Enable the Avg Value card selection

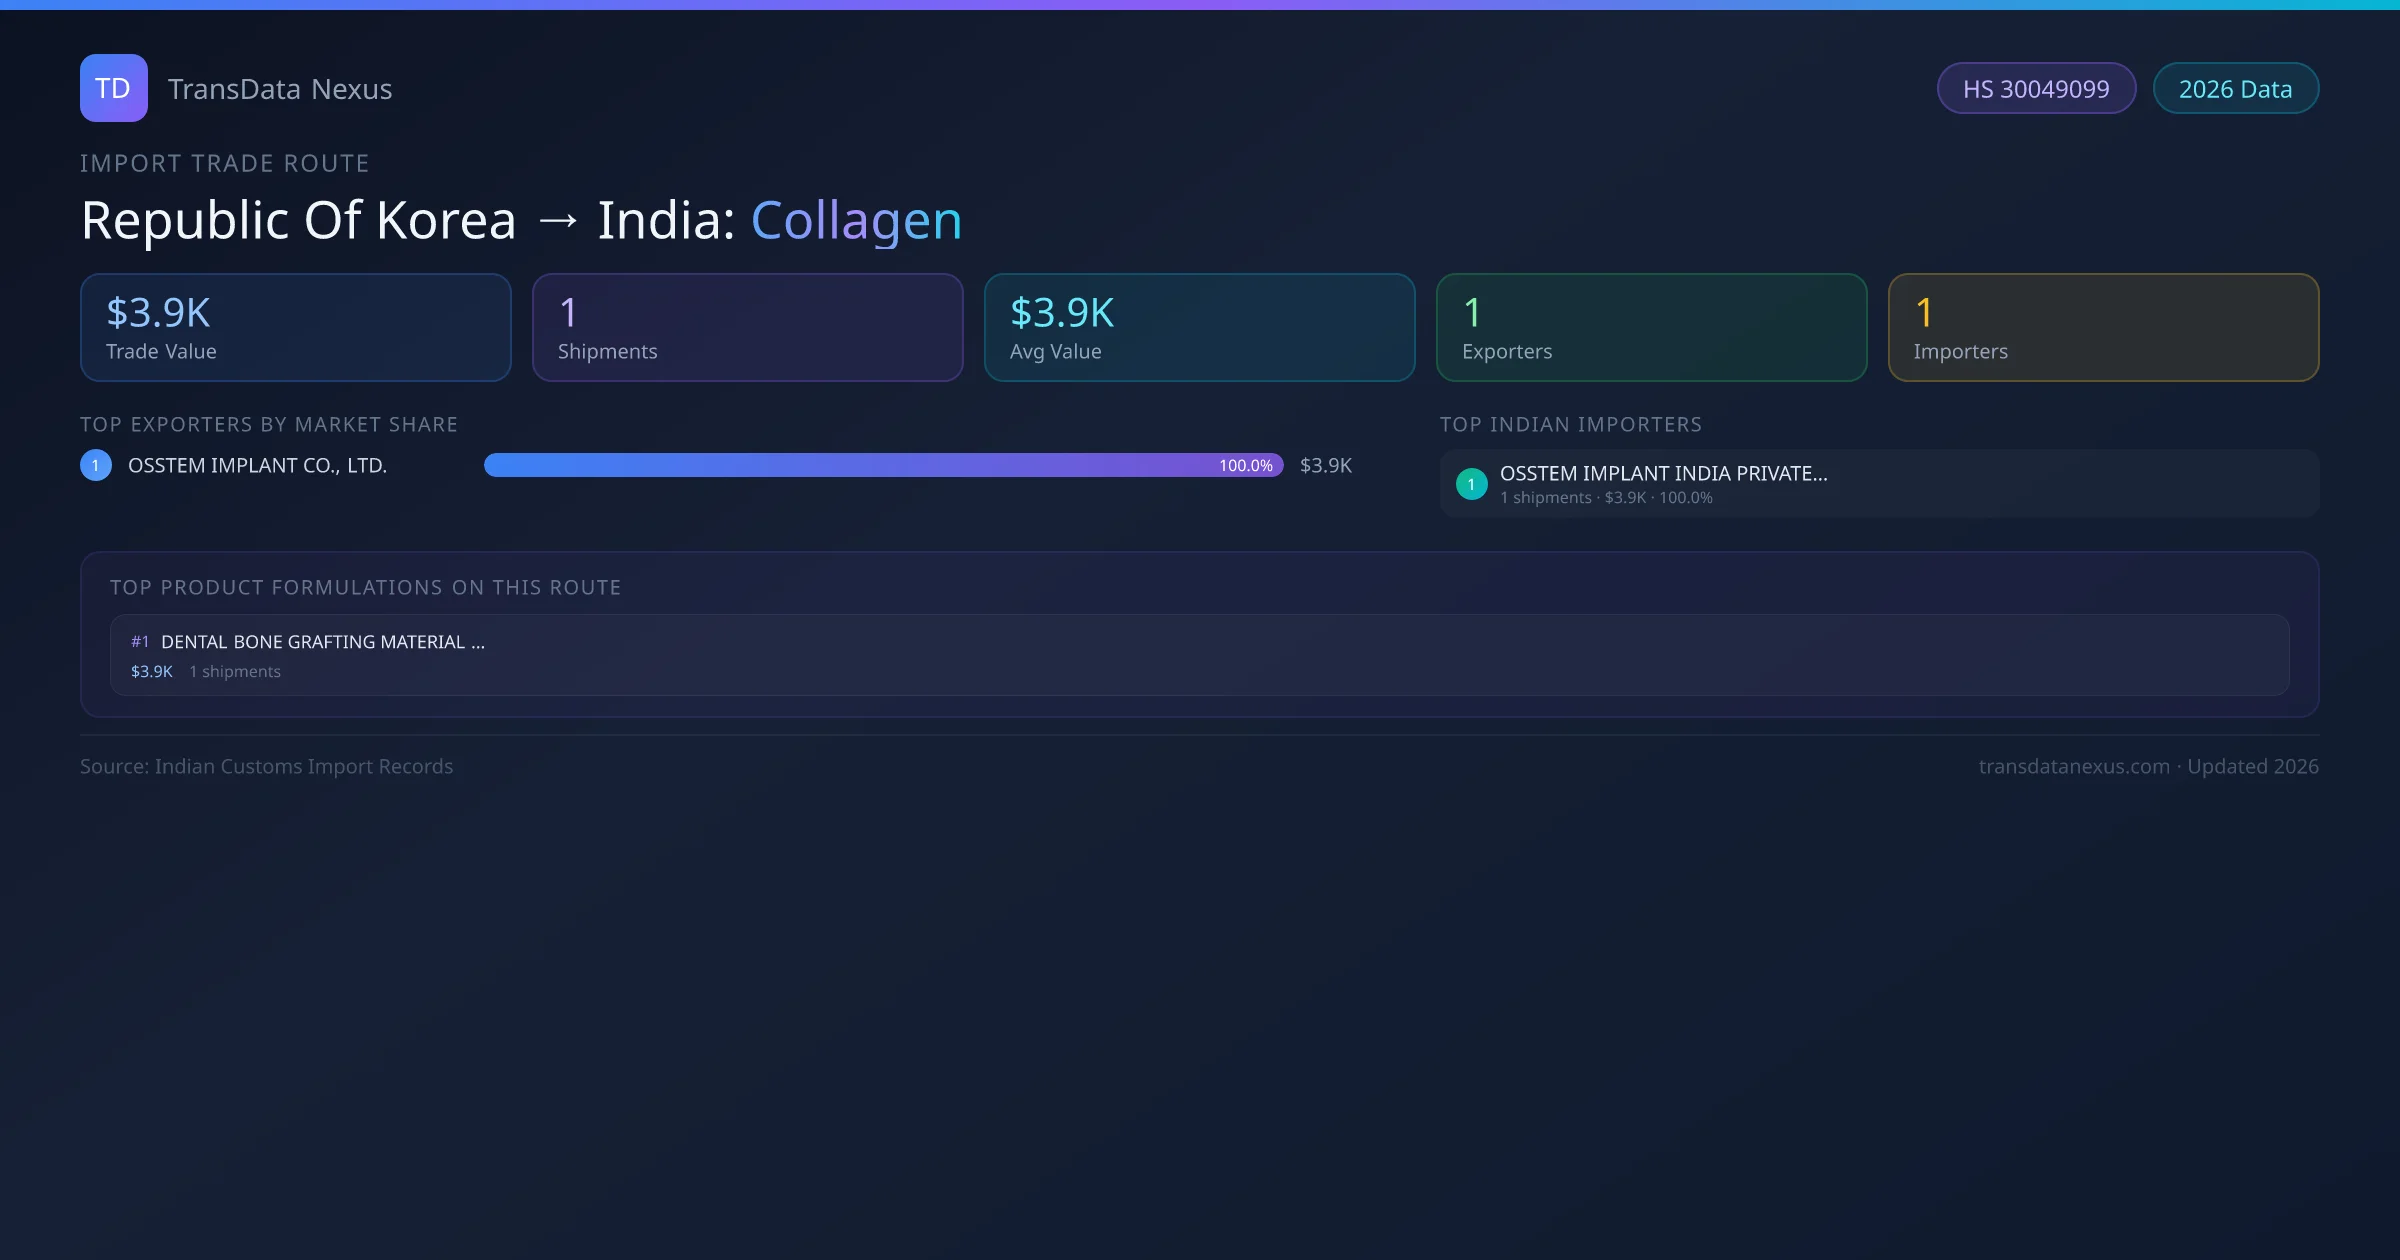coord(1199,327)
